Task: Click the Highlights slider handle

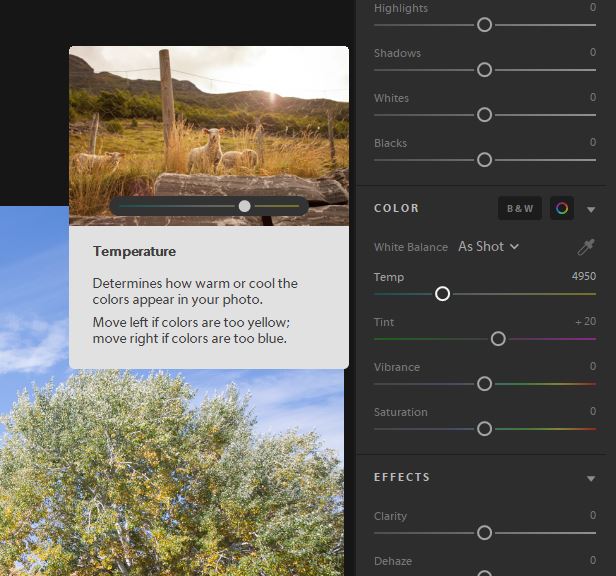Action: (484, 25)
